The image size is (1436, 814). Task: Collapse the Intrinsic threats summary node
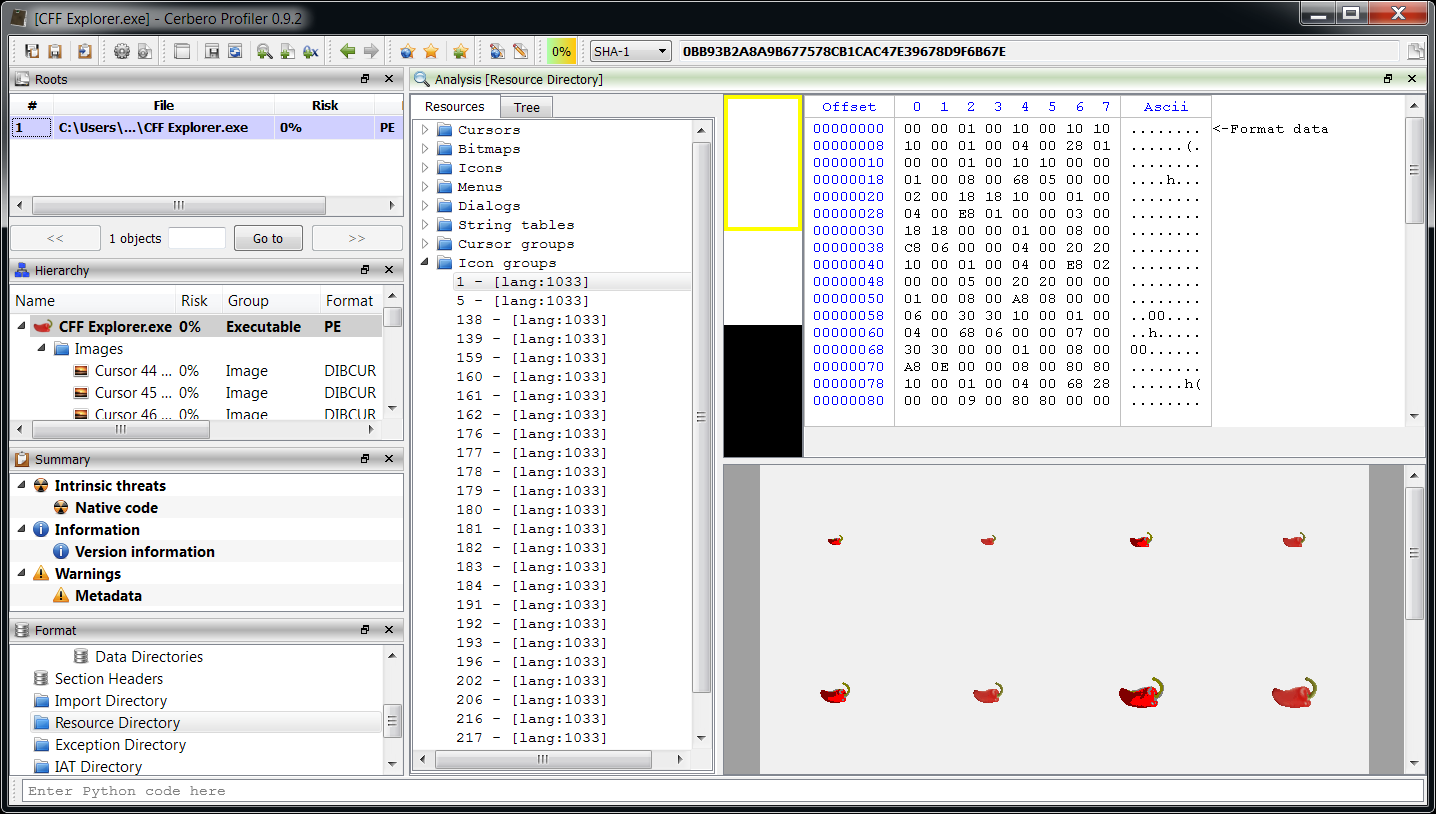[21, 486]
